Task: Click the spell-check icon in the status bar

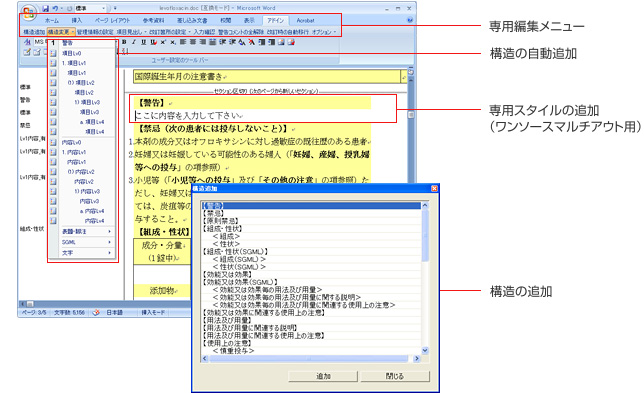Action: [x=96, y=313]
